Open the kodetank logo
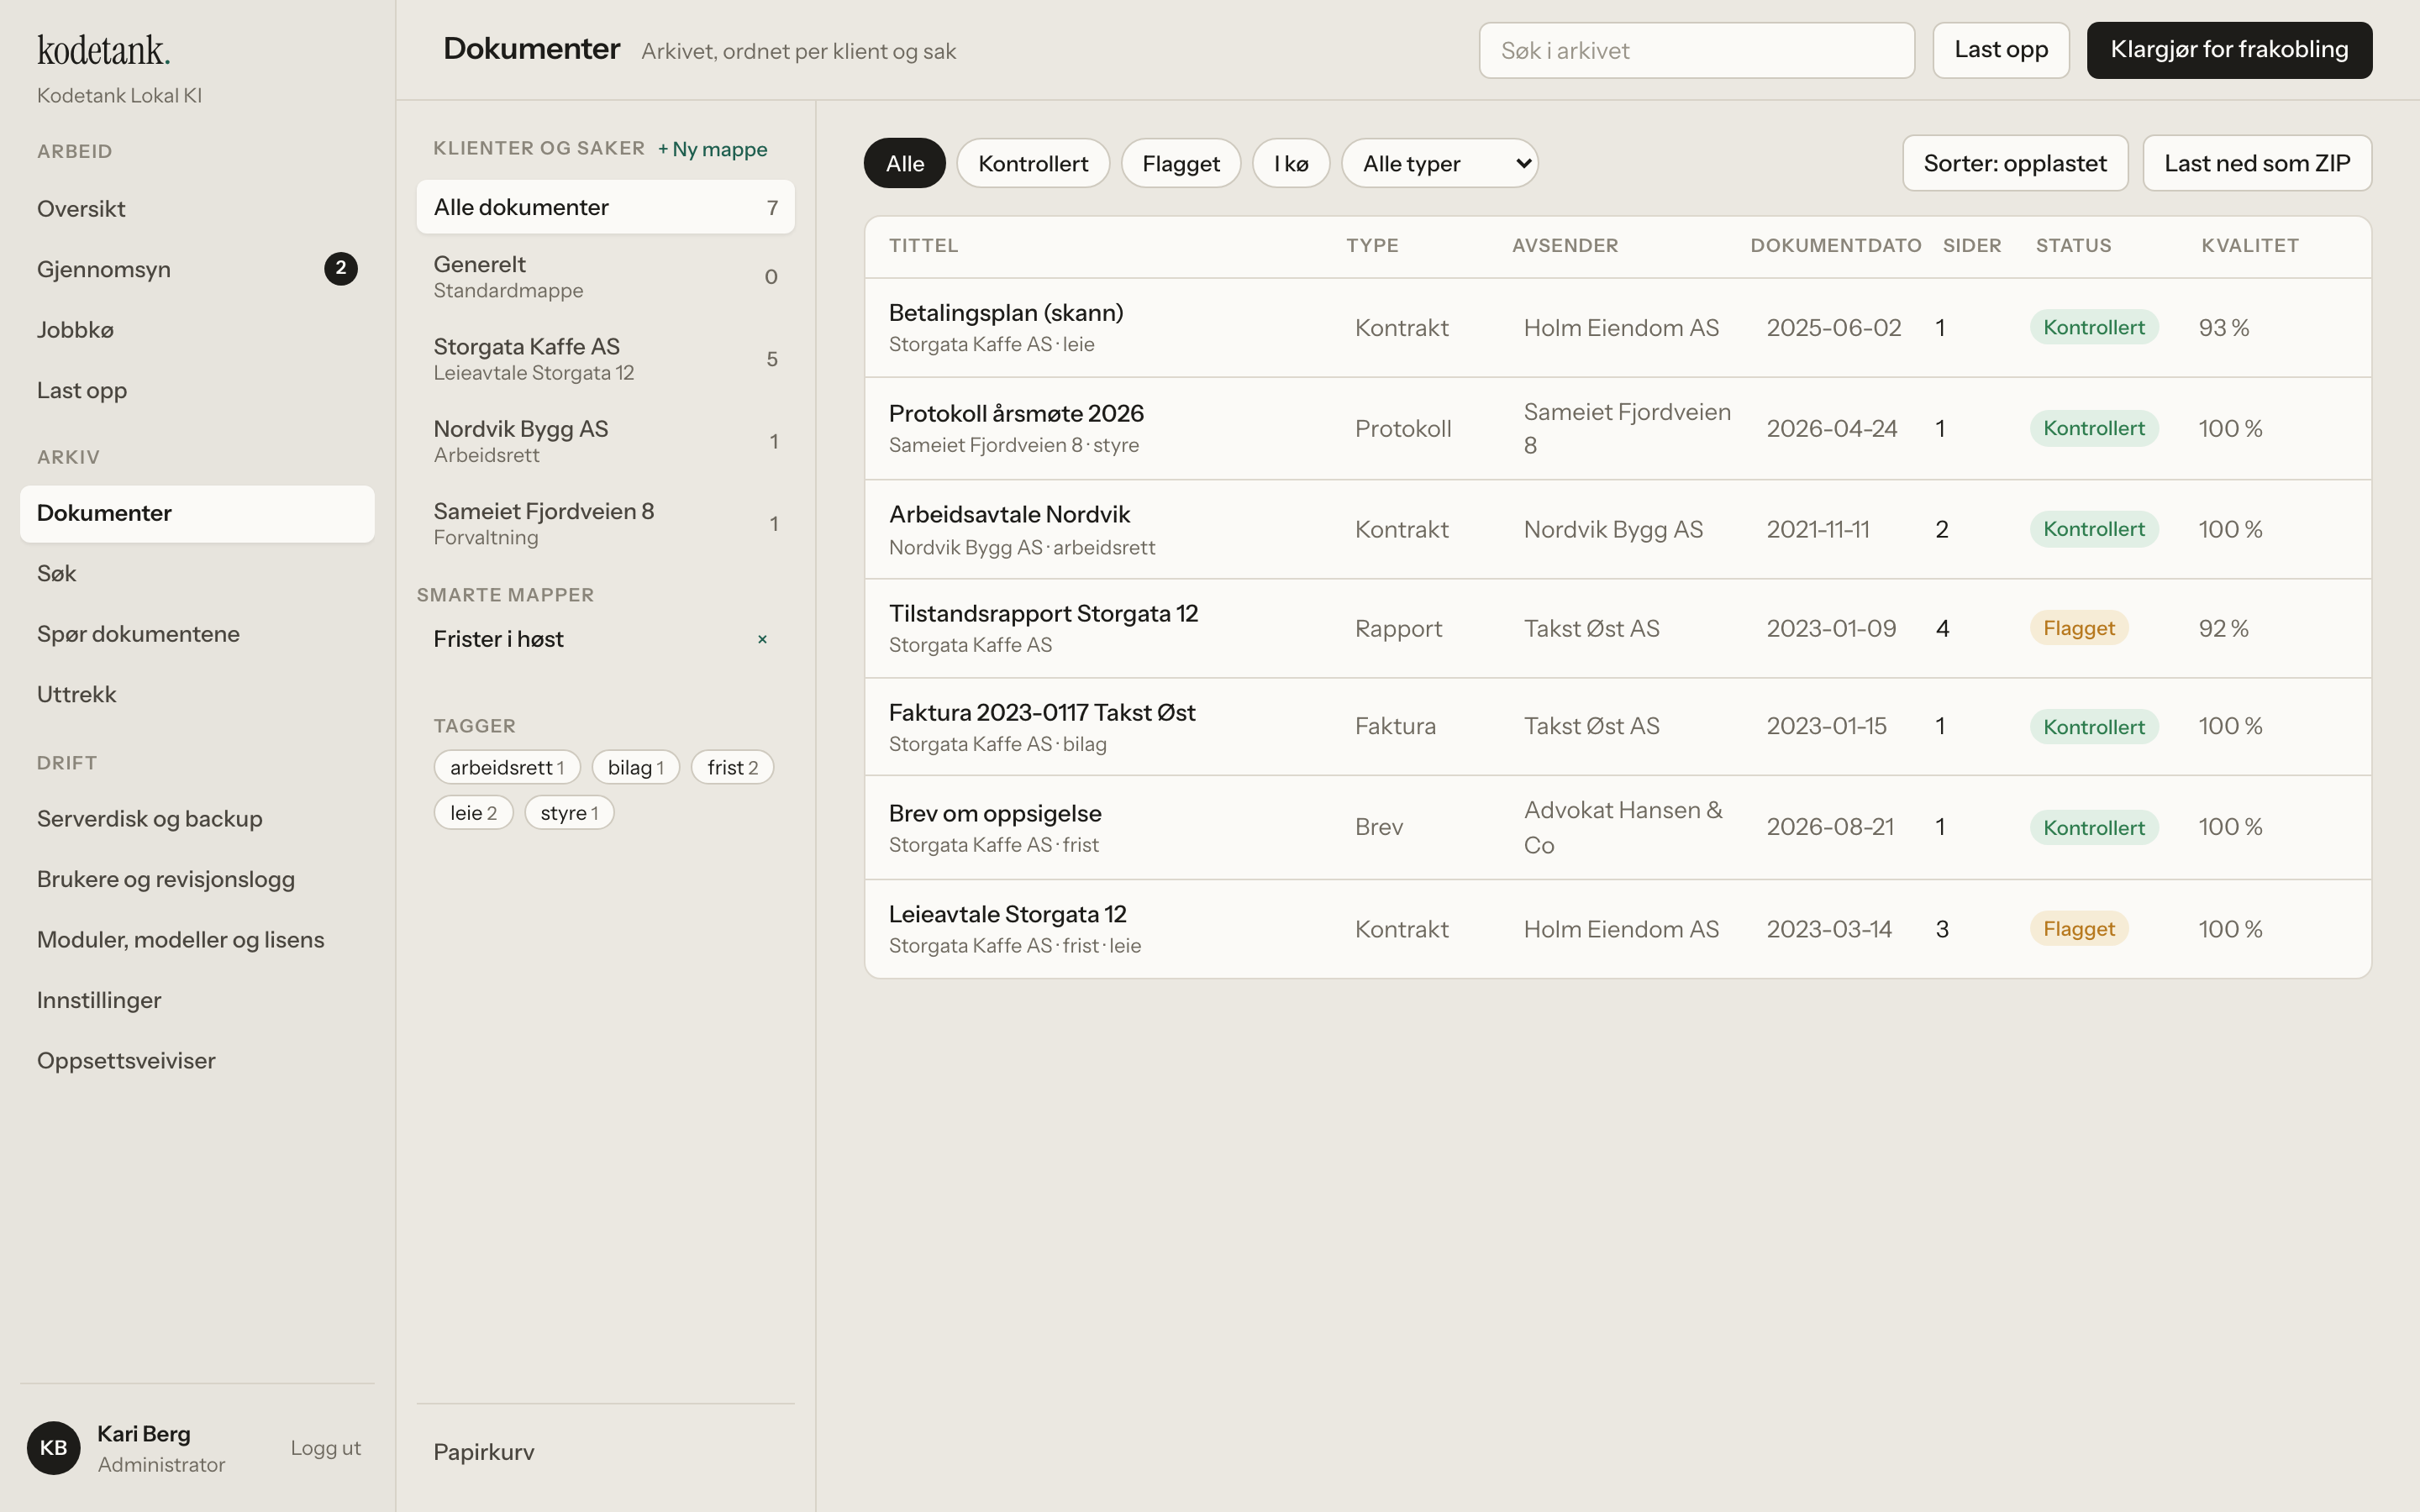The image size is (2420, 1512). pyautogui.click(x=104, y=50)
